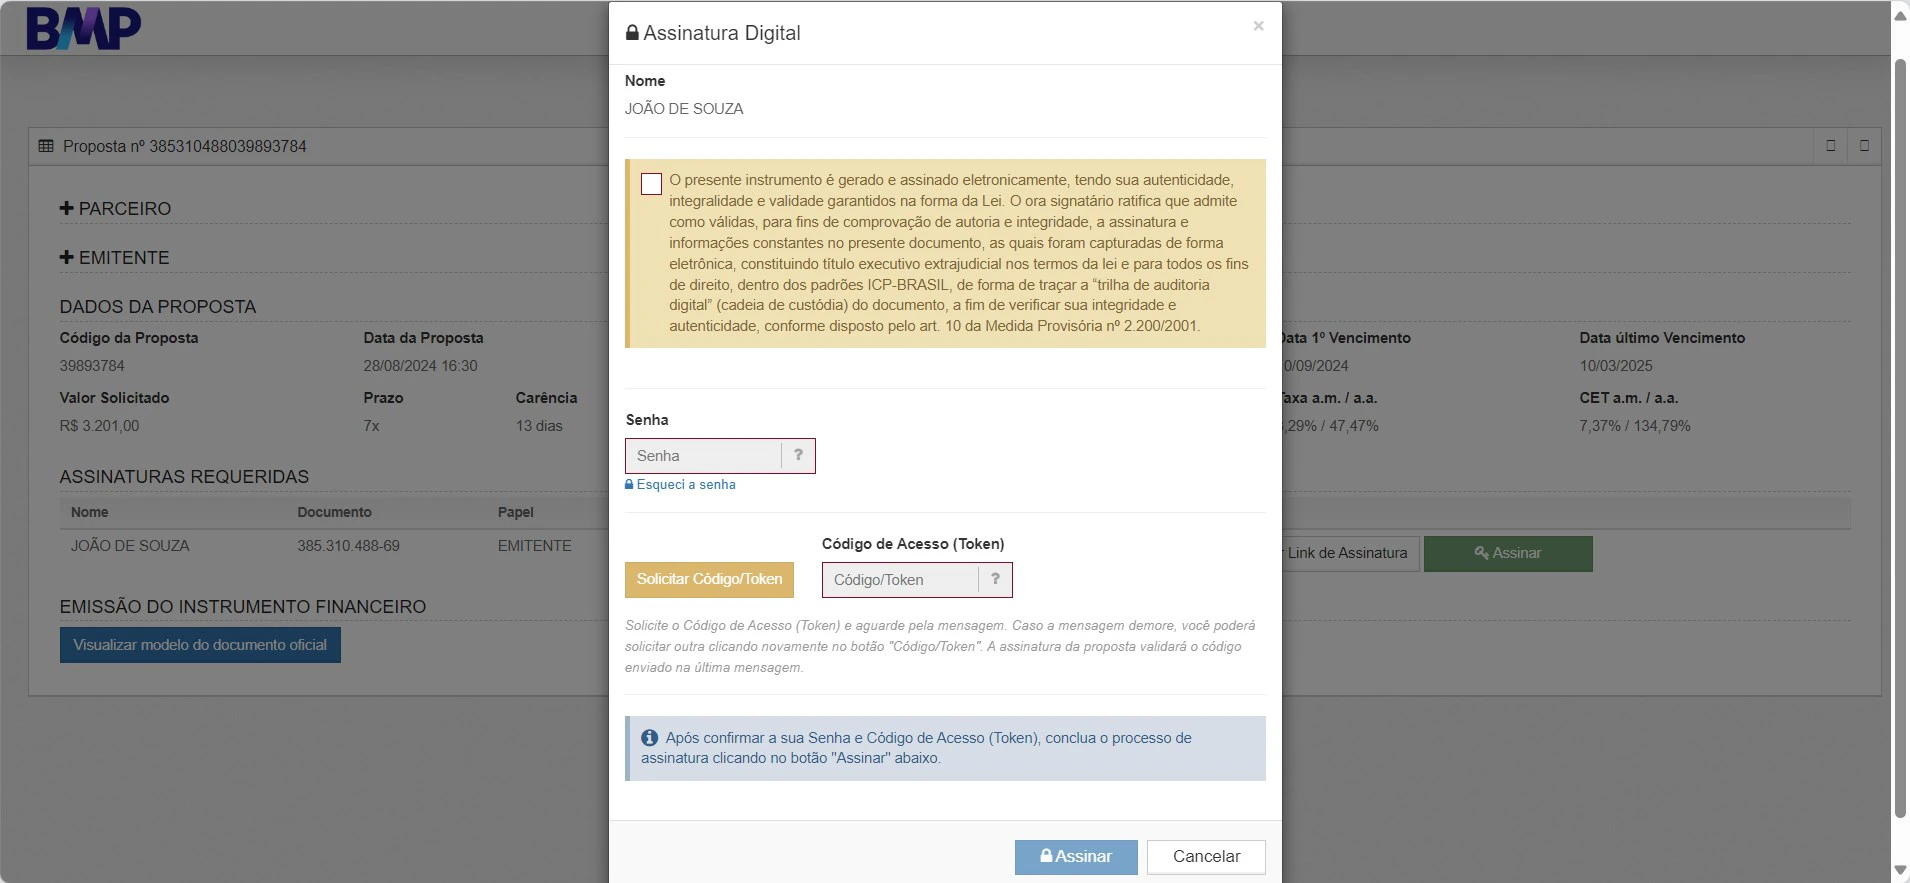Screen dimensions: 1910x883
Task: Click the value R$ 3.201,00
Action: tap(99, 426)
